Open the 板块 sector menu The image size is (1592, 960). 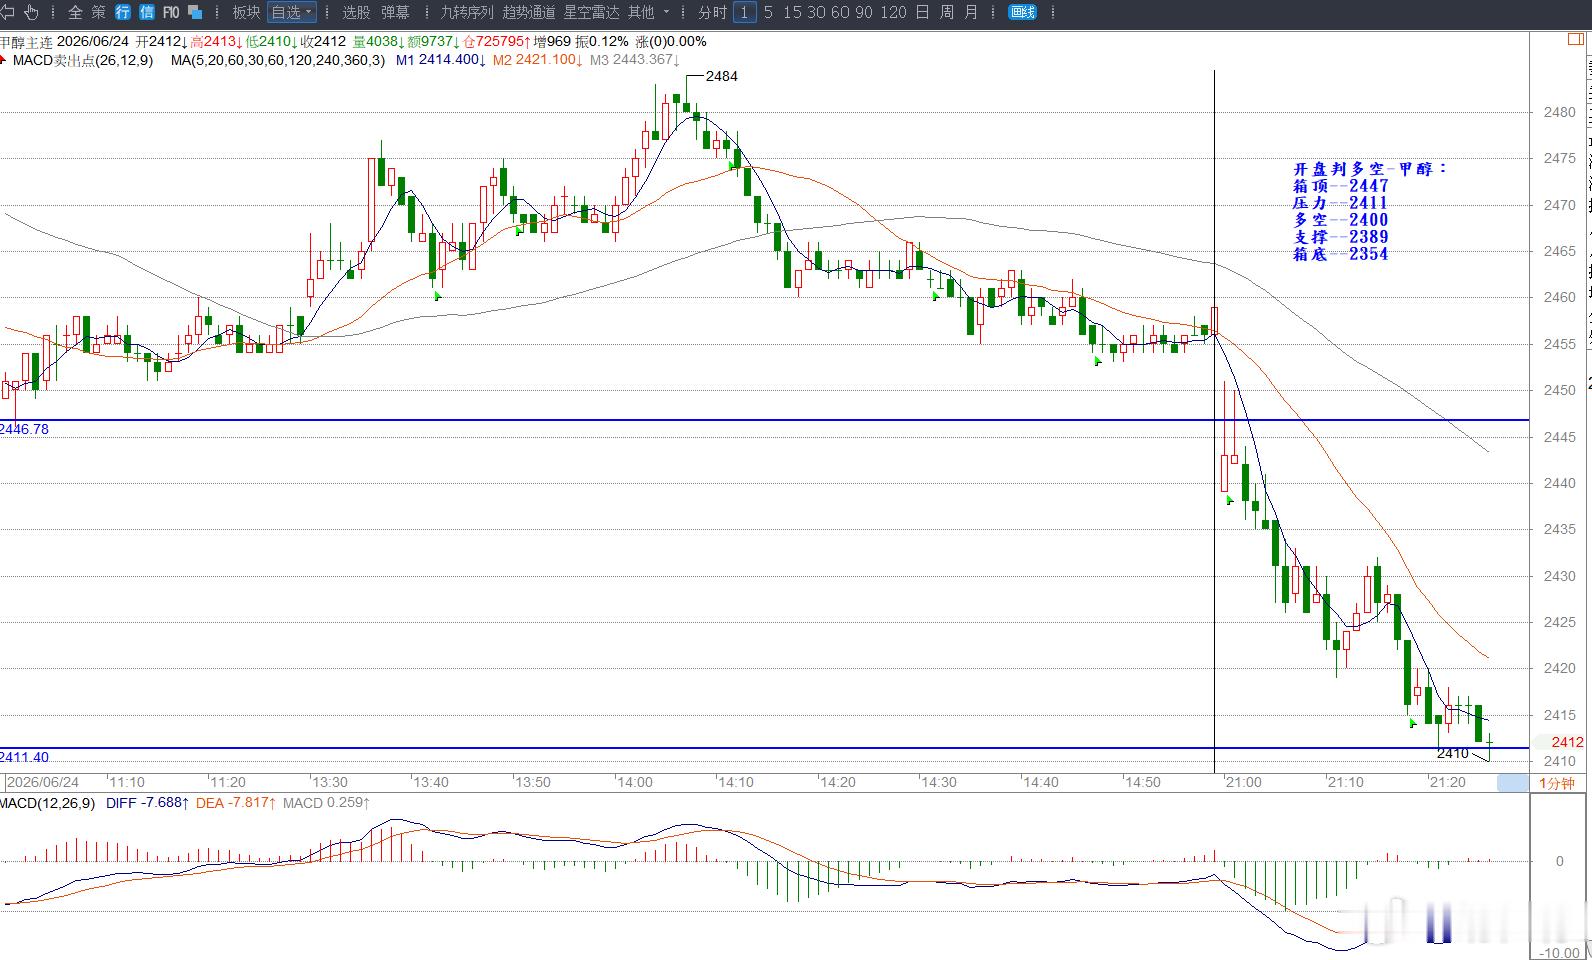246,12
